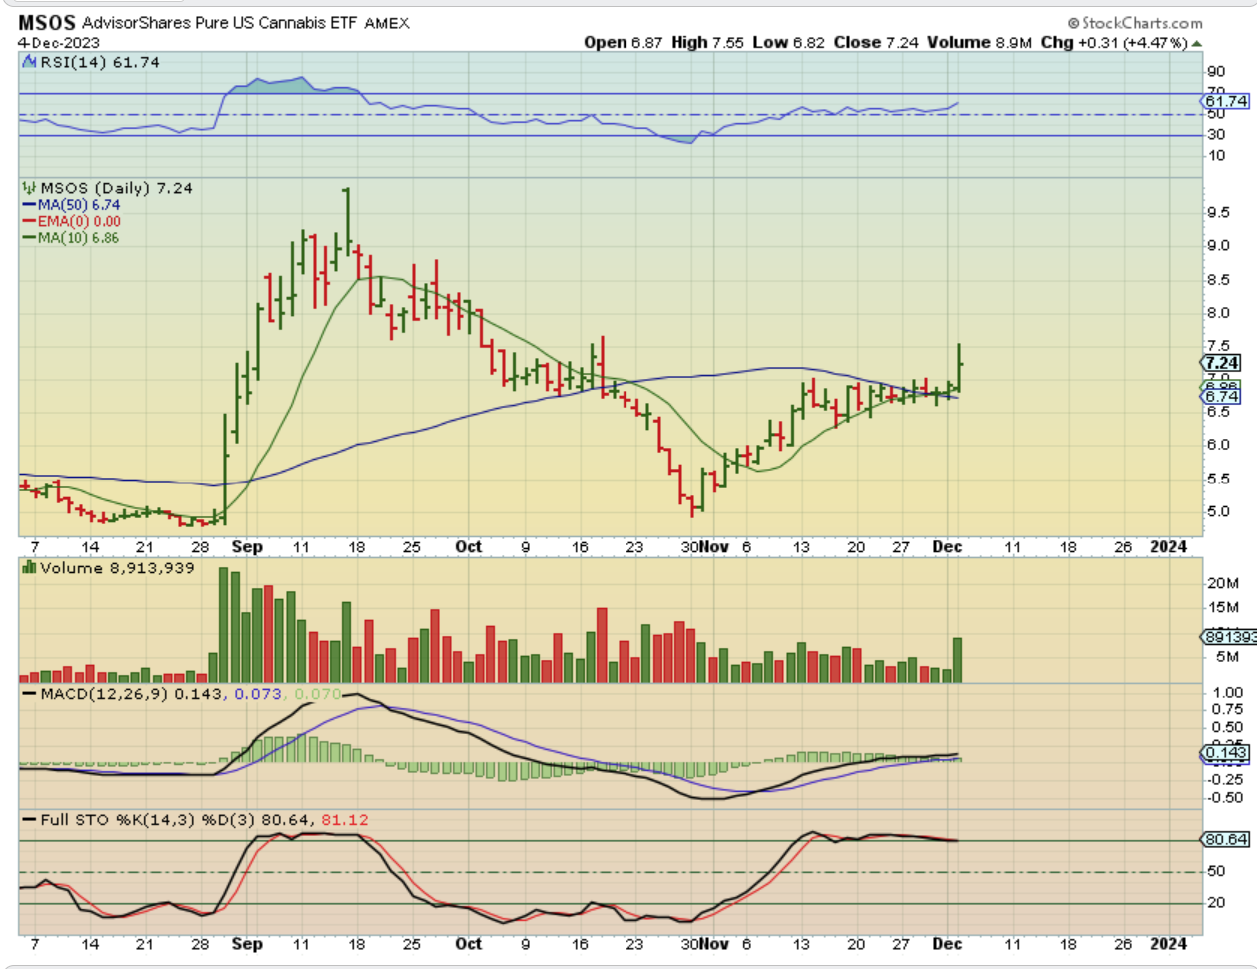Click the Volume 8.9M header value

click(979, 43)
